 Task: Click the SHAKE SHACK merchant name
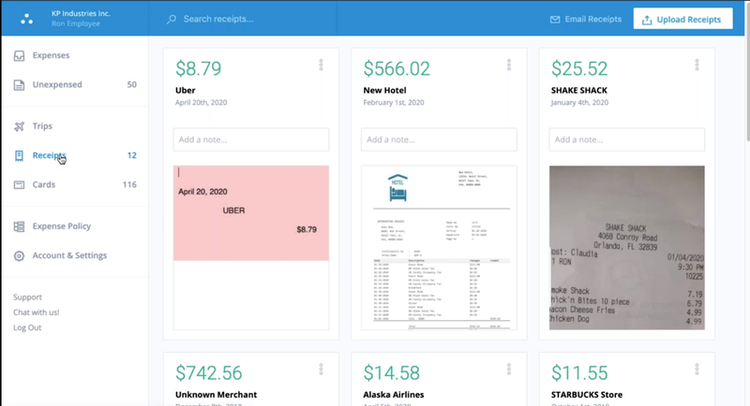[579, 90]
